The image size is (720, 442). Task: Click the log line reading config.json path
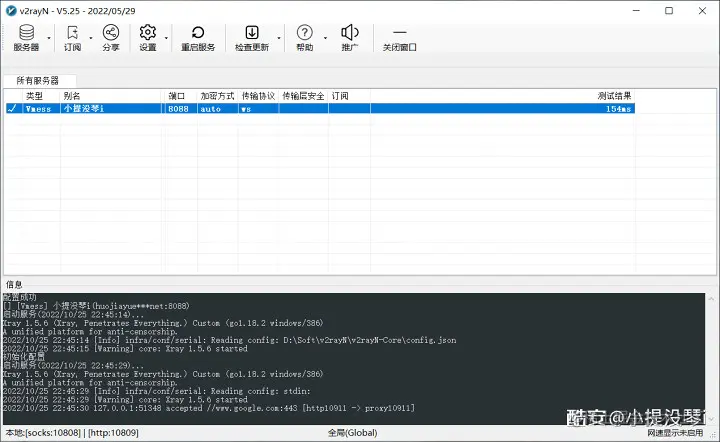coord(230,340)
